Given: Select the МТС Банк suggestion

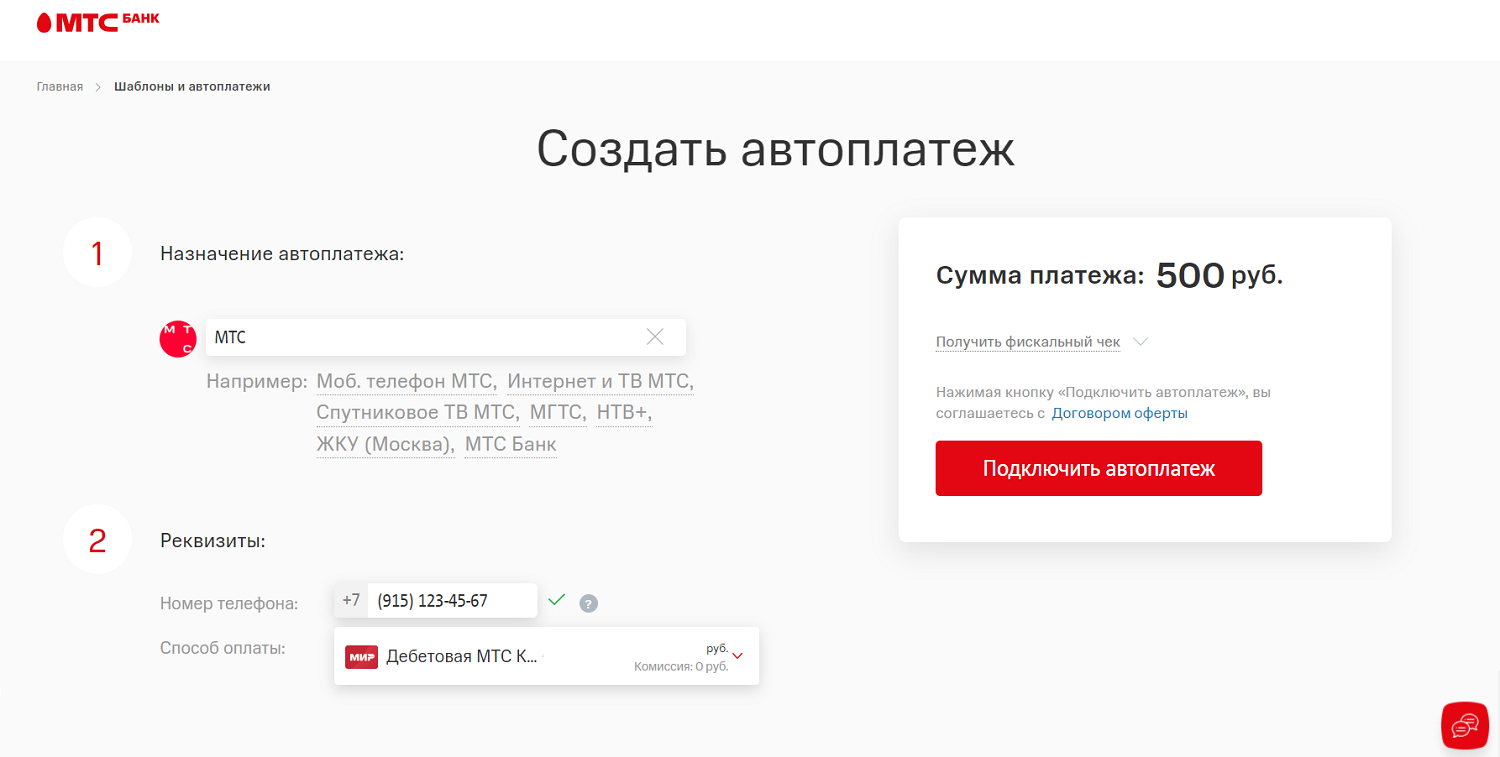Looking at the screenshot, I should point(511,445).
